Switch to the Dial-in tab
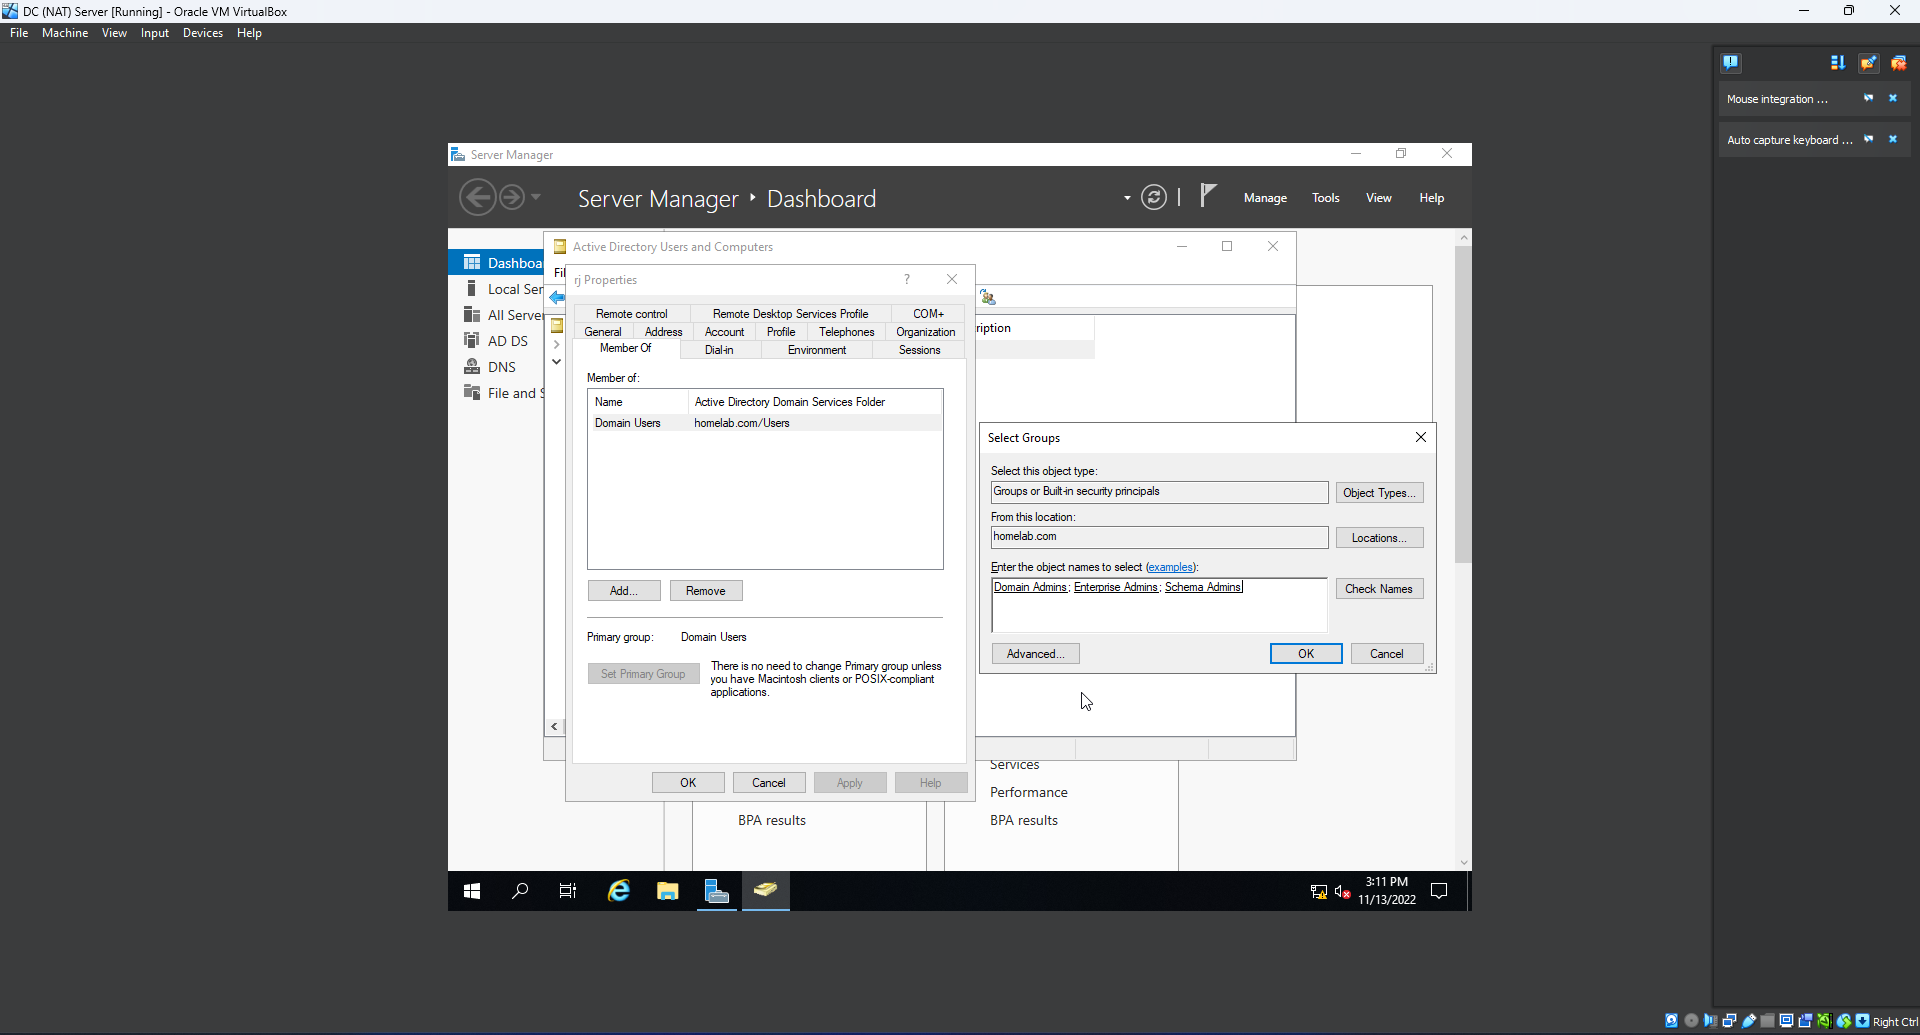The width and height of the screenshot is (1920, 1035). (x=719, y=350)
